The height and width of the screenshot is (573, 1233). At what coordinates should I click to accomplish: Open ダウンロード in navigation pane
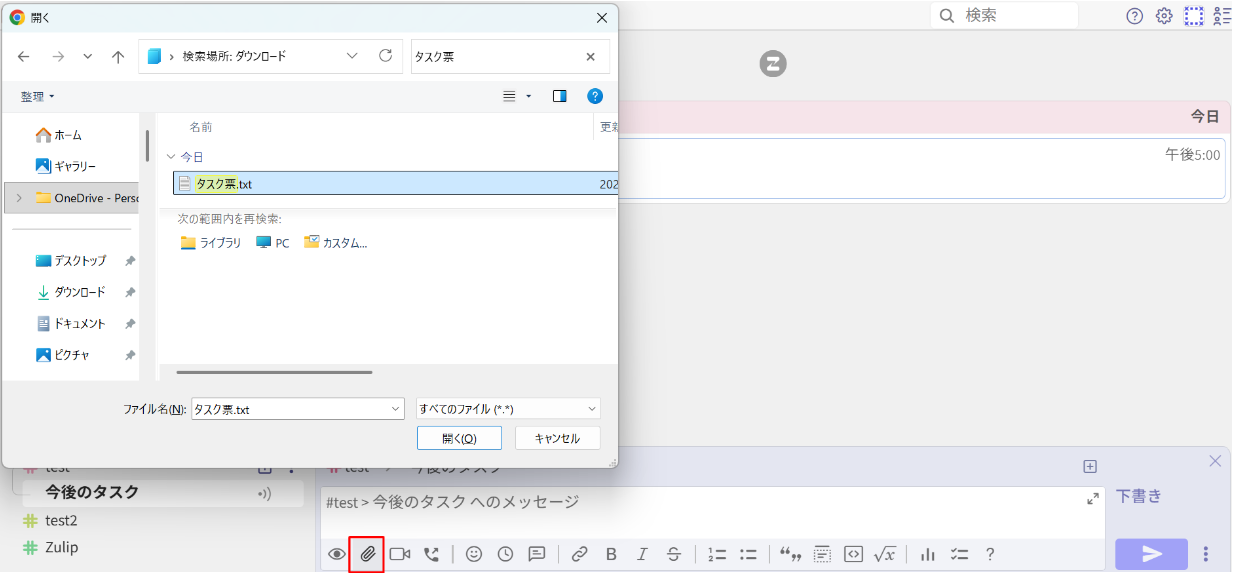coord(71,292)
